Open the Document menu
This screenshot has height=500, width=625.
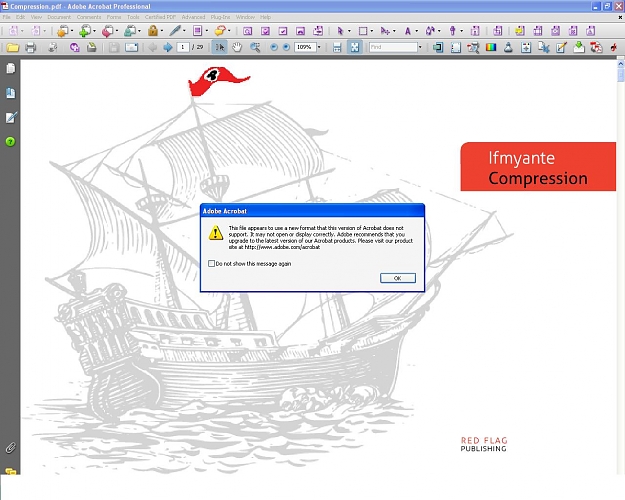pyautogui.click(x=59, y=17)
